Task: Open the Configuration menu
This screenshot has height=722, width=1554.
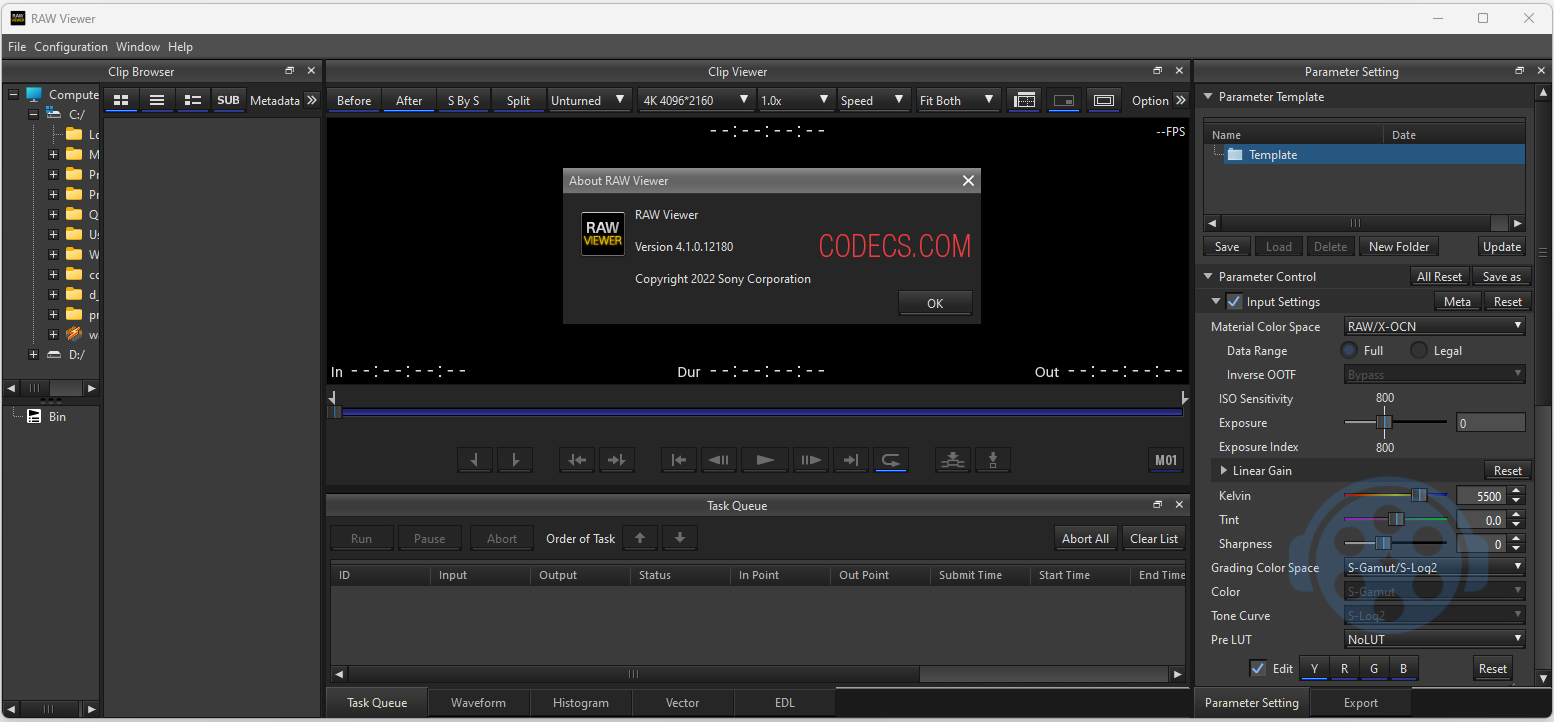Action: click(71, 47)
